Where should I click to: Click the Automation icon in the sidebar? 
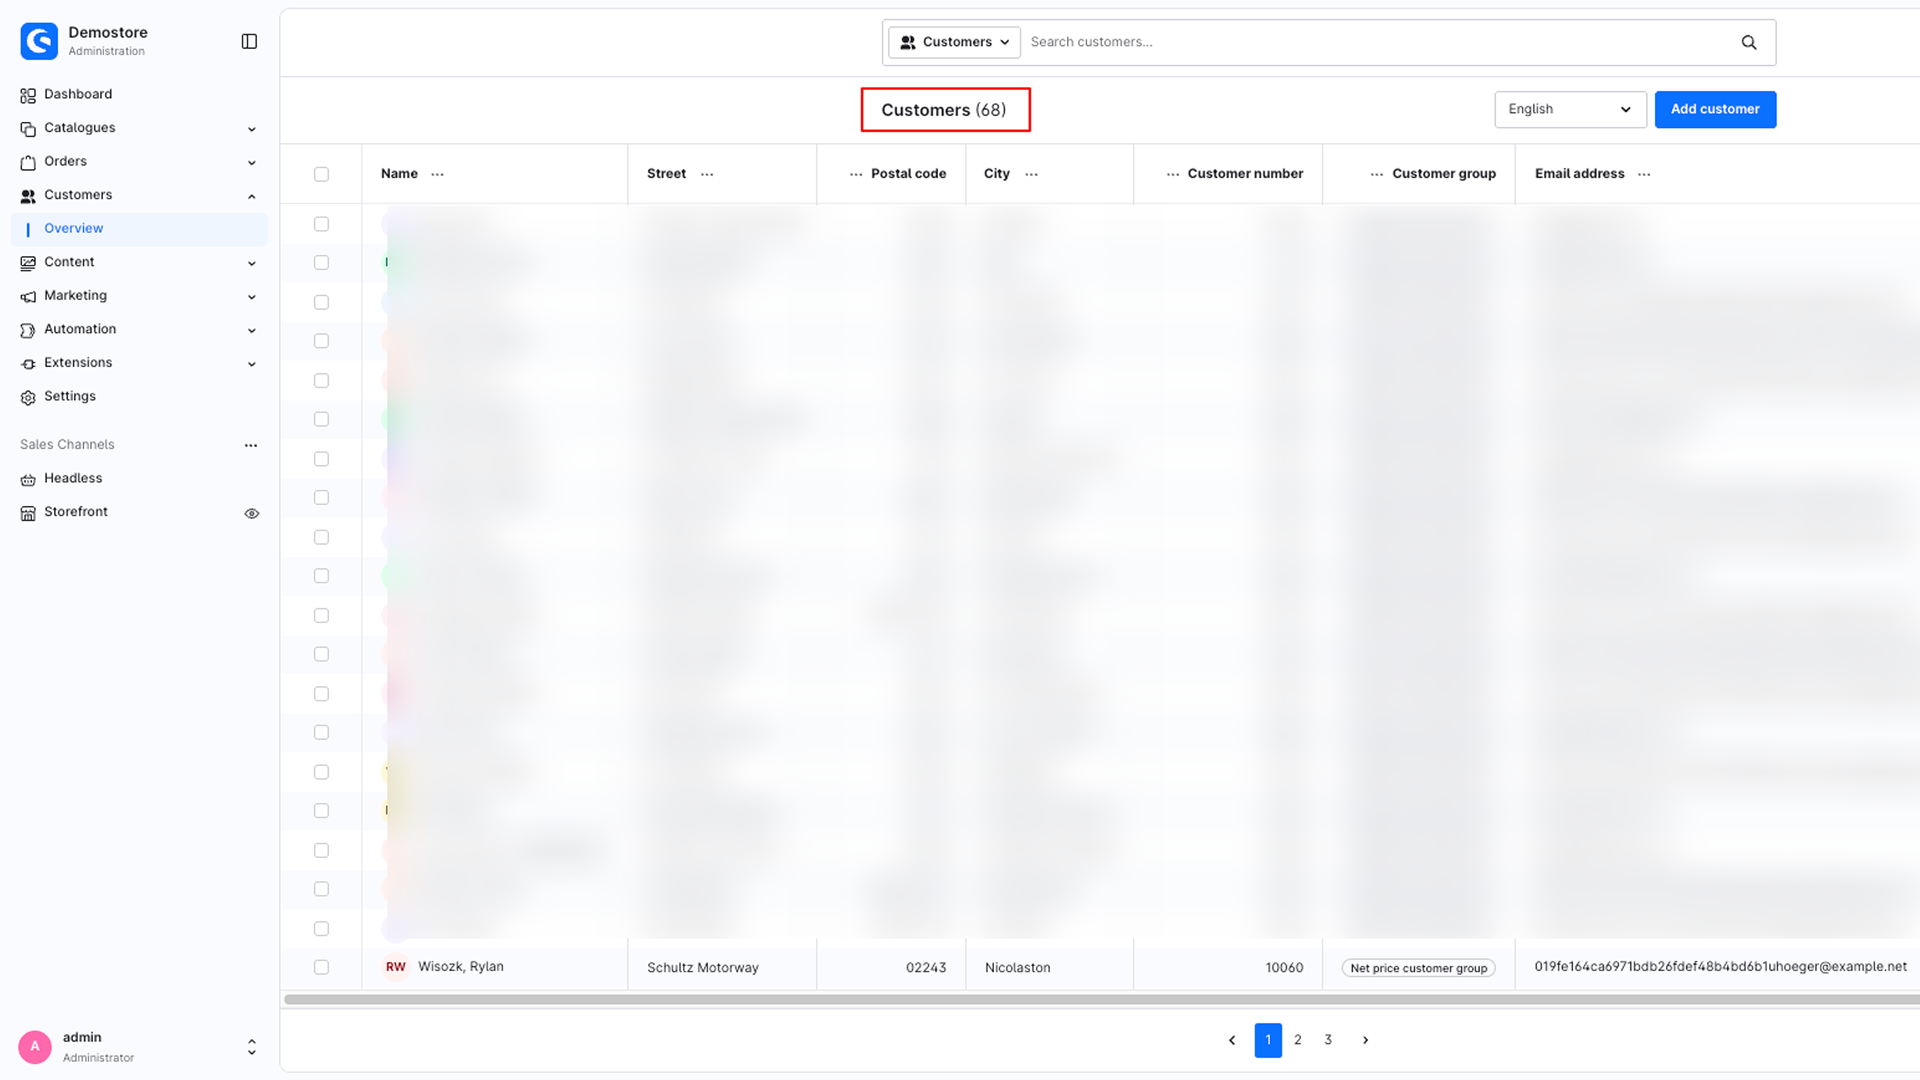click(28, 330)
